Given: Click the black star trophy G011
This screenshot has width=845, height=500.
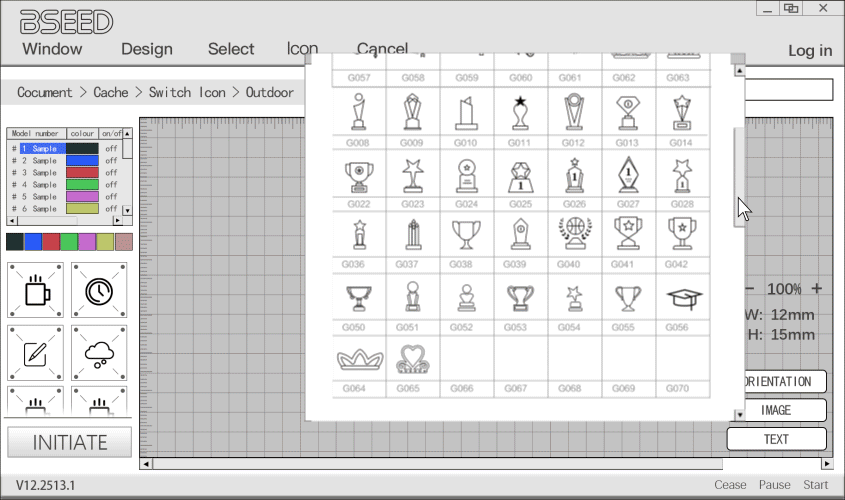Looking at the screenshot, I should (520, 112).
